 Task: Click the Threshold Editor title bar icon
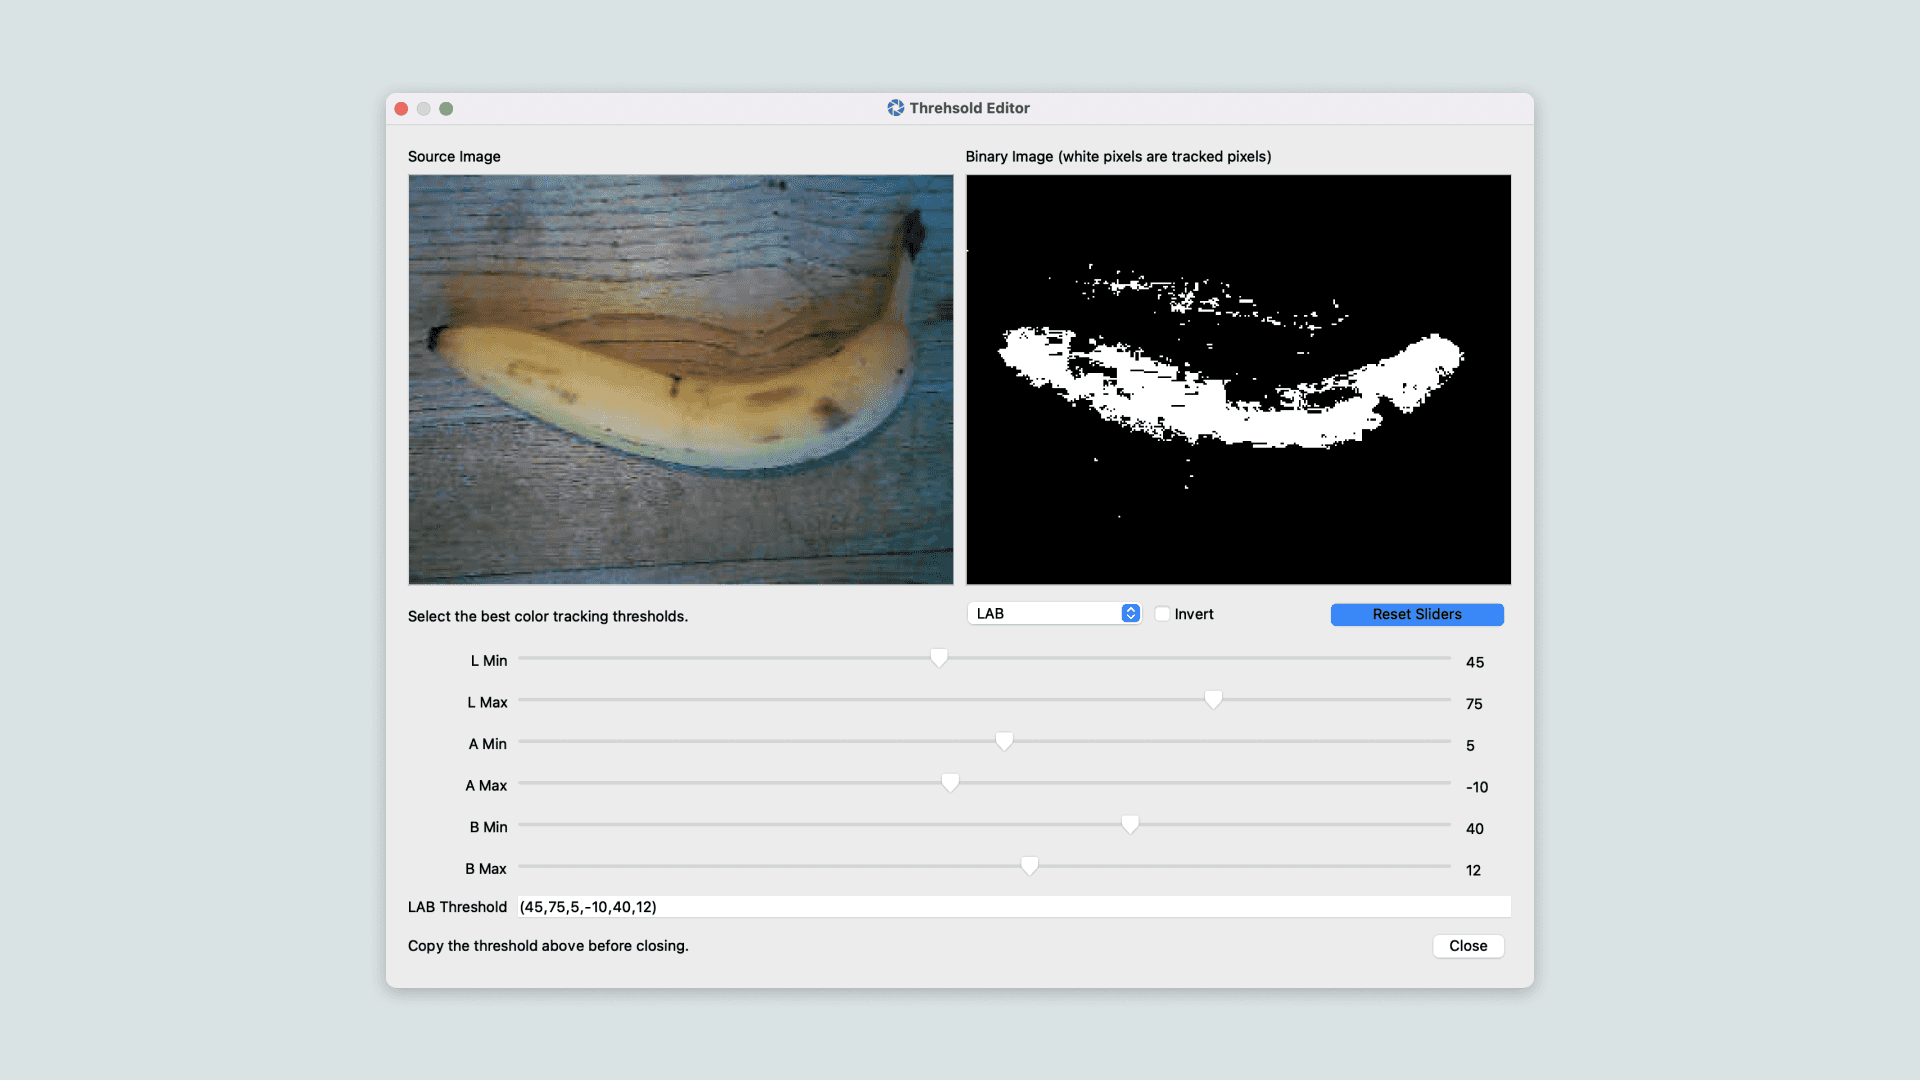click(895, 108)
